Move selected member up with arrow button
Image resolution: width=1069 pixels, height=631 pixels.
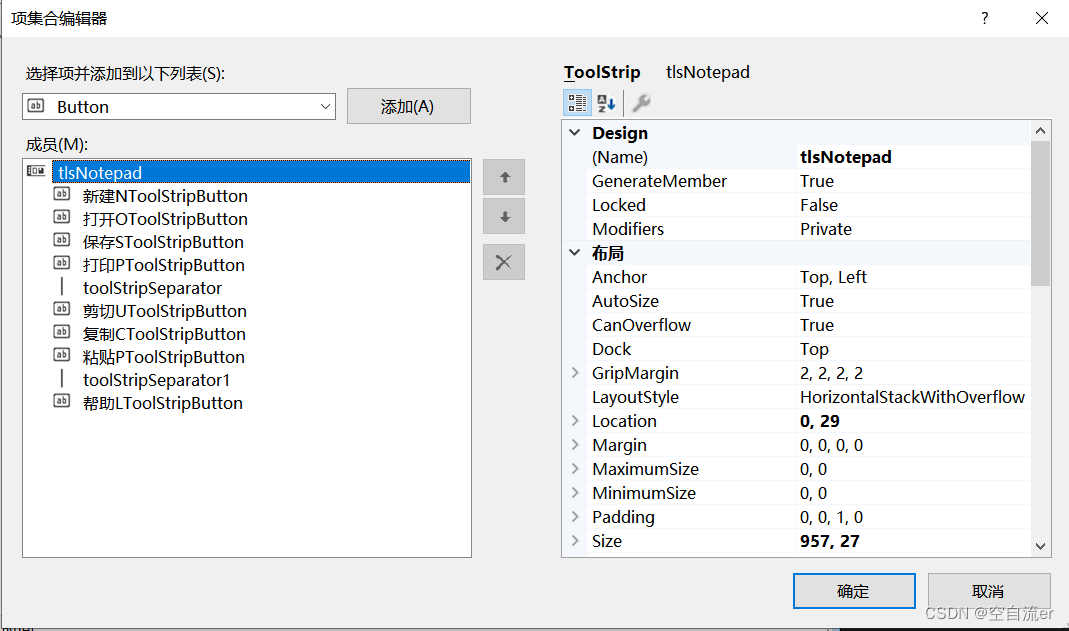point(504,177)
